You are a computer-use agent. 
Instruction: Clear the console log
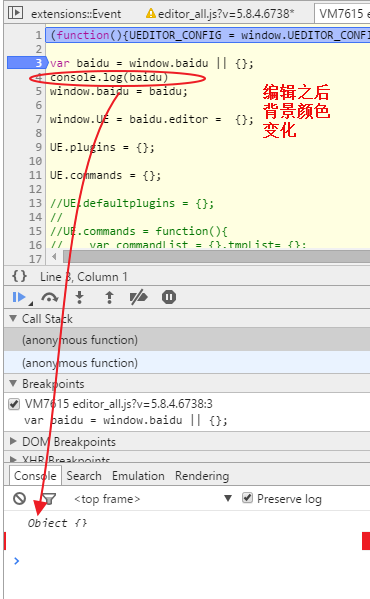19,499
